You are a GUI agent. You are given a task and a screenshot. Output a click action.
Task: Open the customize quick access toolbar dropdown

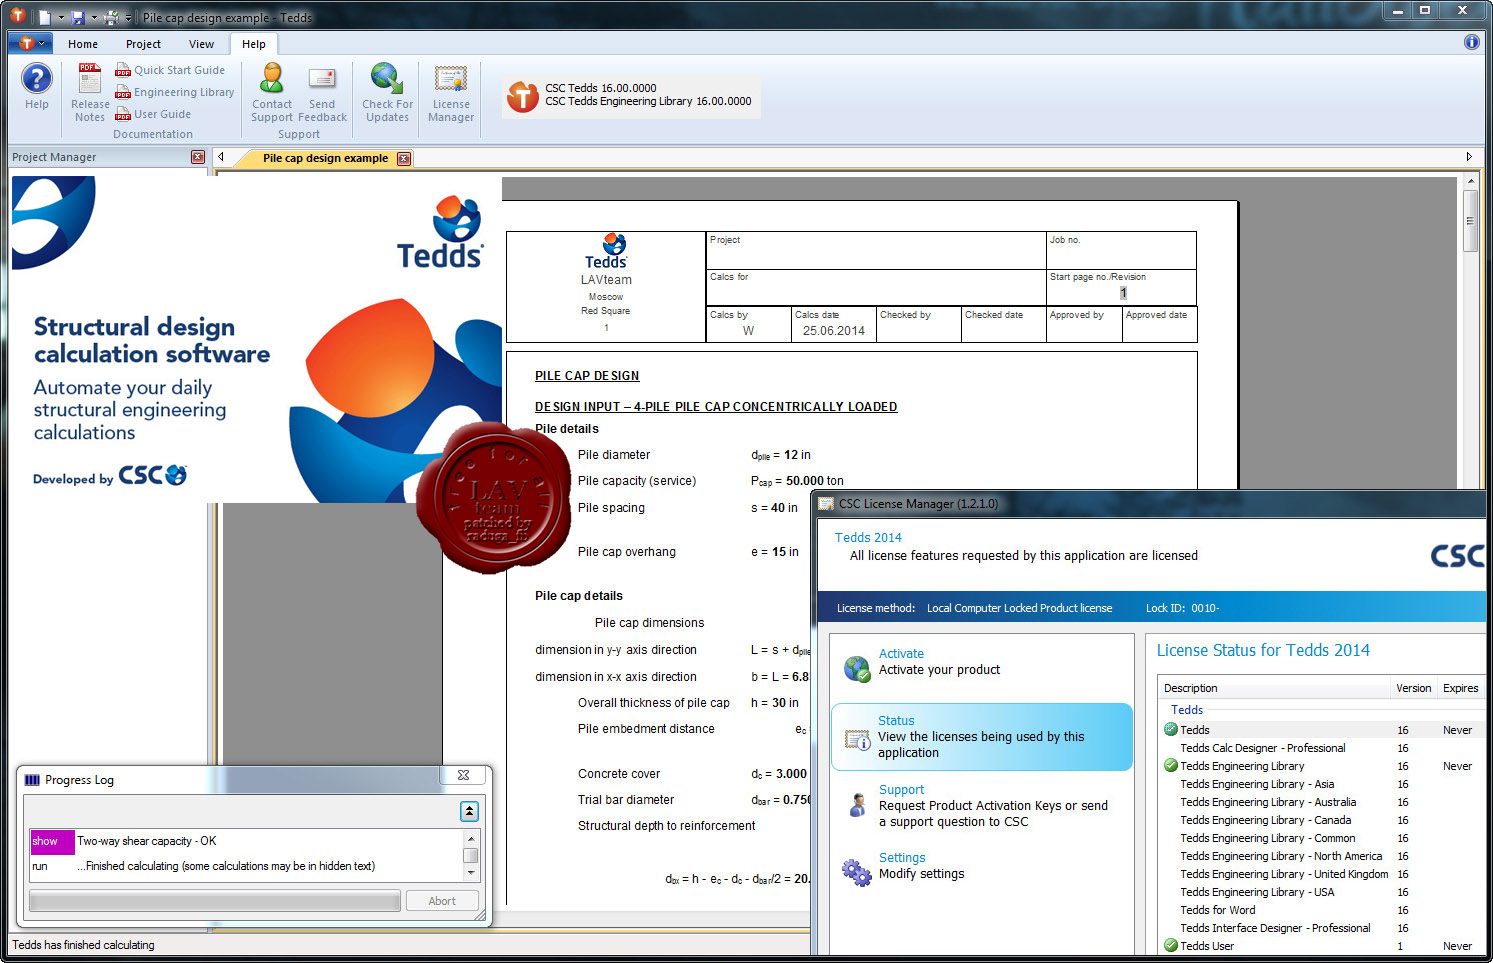[128, 18]
